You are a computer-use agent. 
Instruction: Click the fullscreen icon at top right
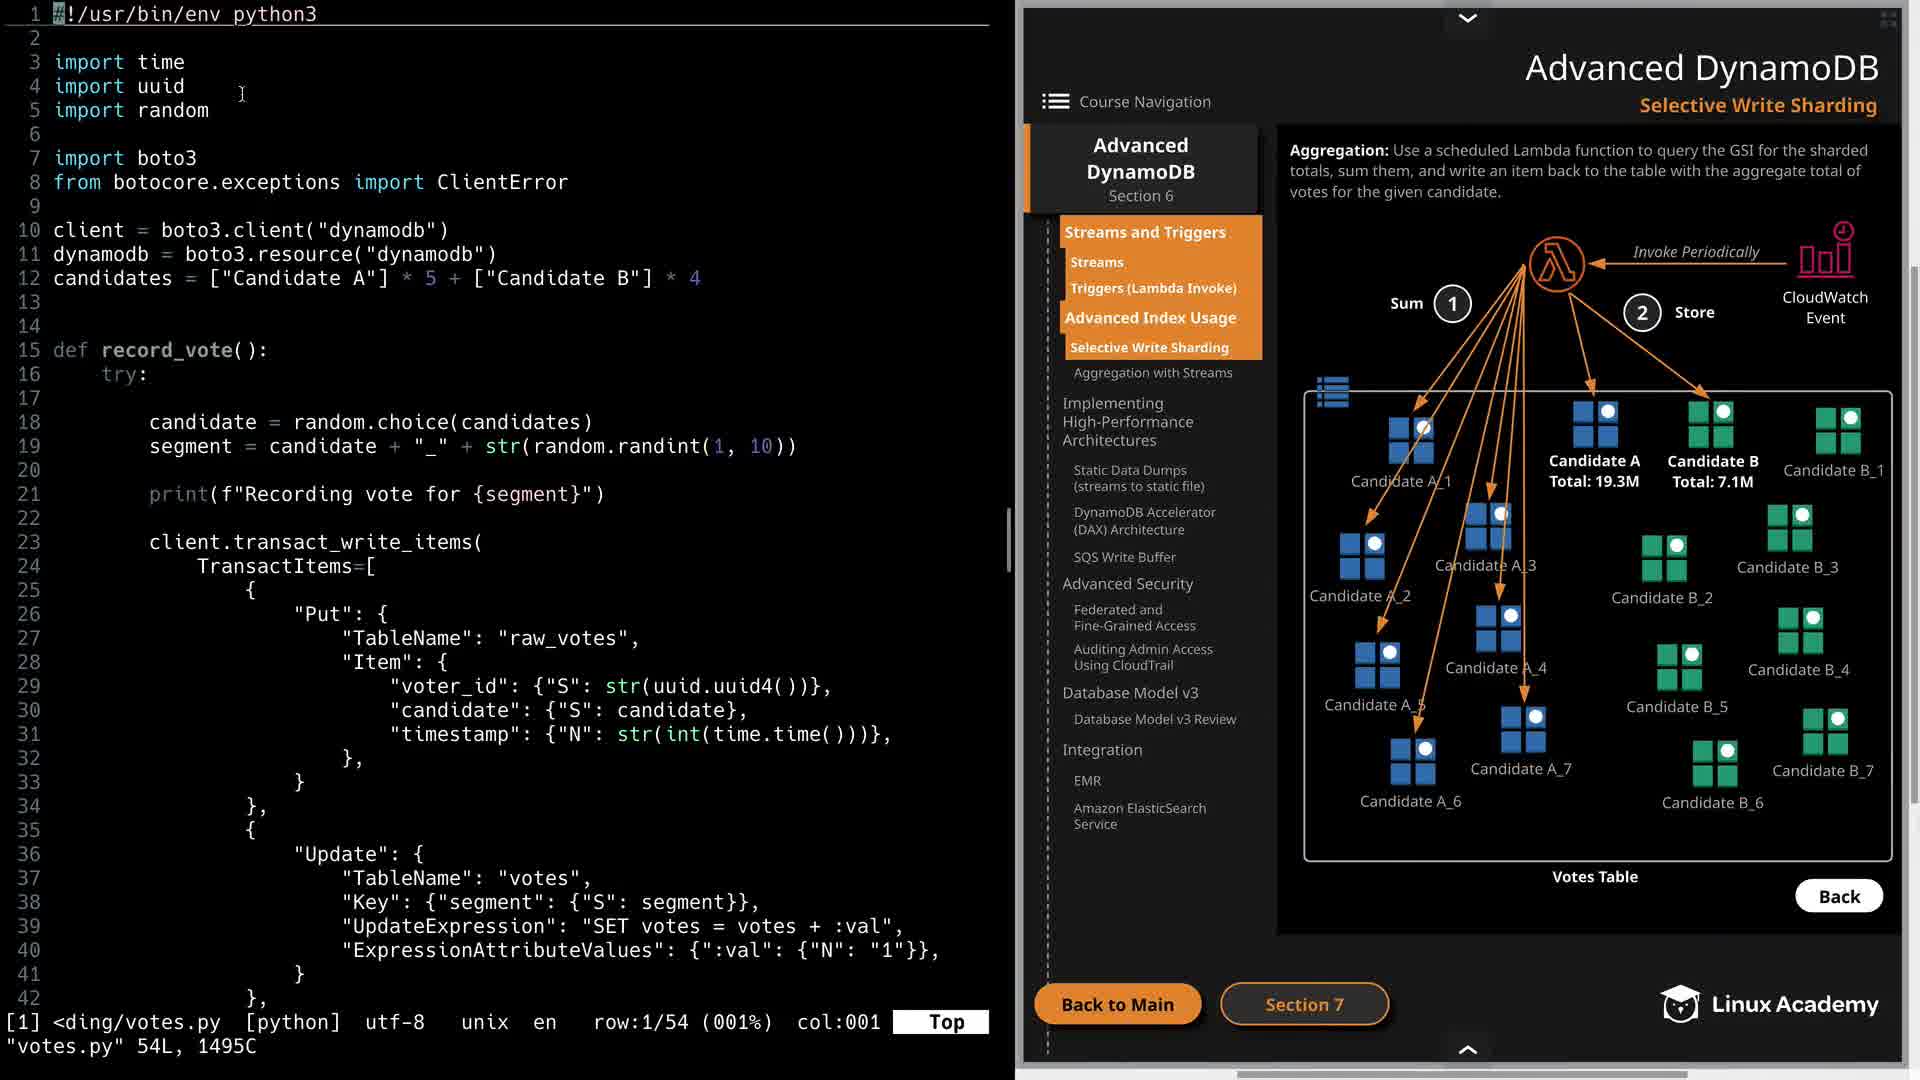[x=1888, y=19]
